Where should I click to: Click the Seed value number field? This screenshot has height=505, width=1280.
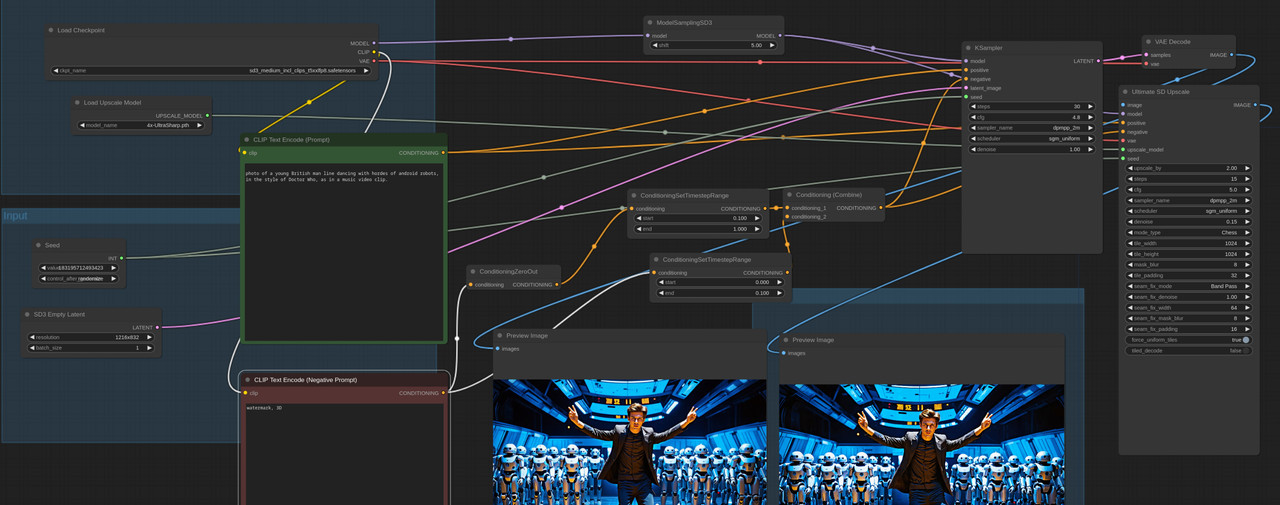[80, 268]
